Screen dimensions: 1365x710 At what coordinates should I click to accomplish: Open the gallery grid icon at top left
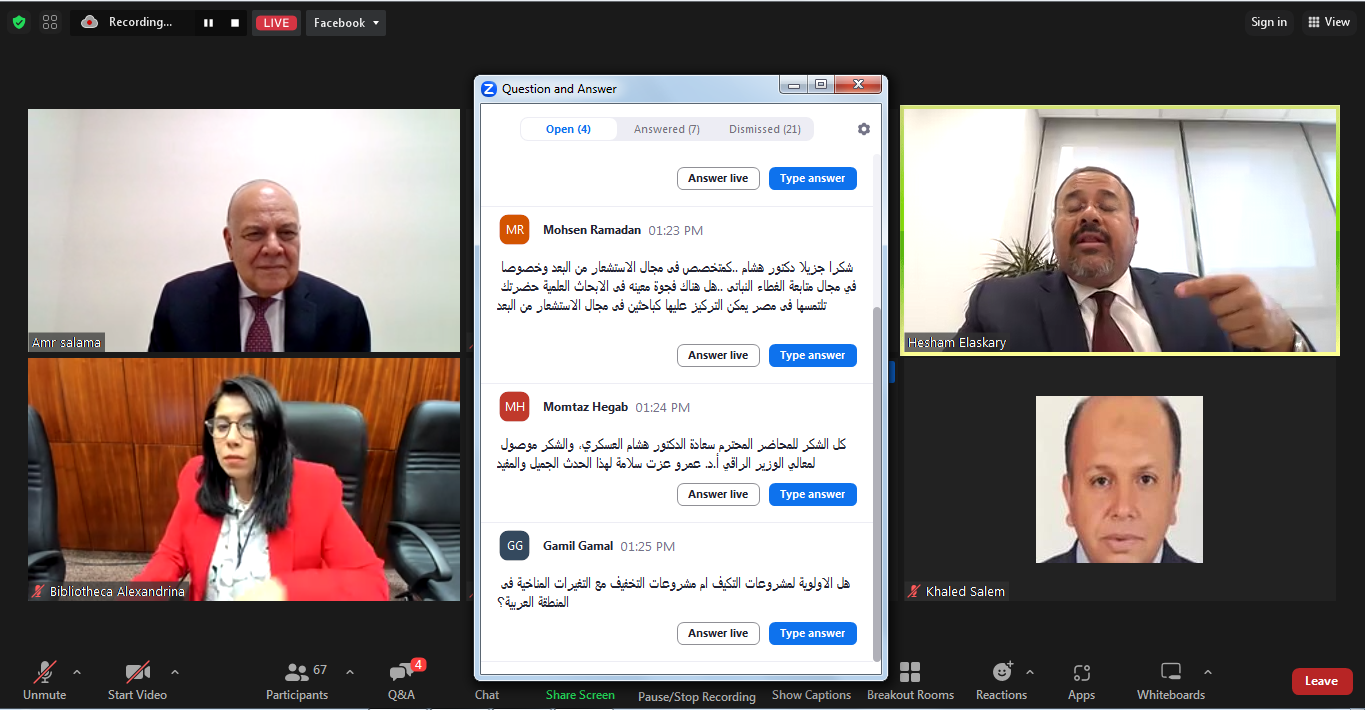click(50, 22)
